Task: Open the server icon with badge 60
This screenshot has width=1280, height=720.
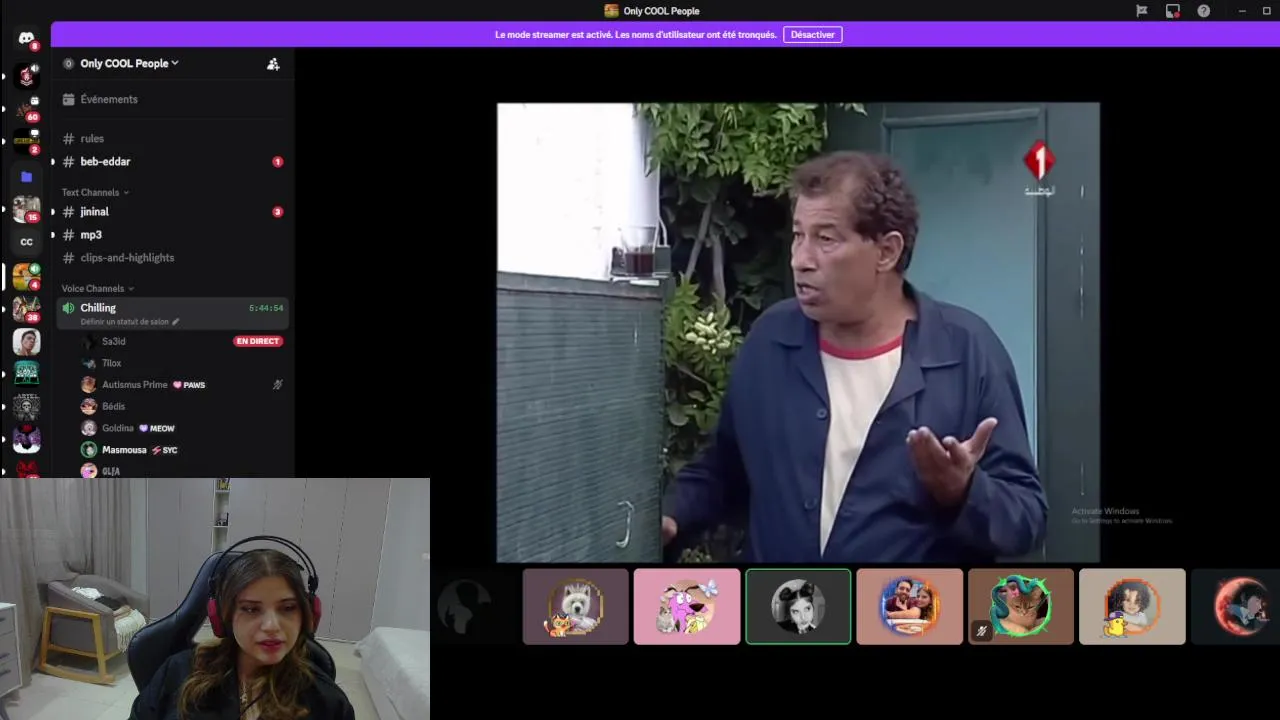Action: click(x=26, y=107)
